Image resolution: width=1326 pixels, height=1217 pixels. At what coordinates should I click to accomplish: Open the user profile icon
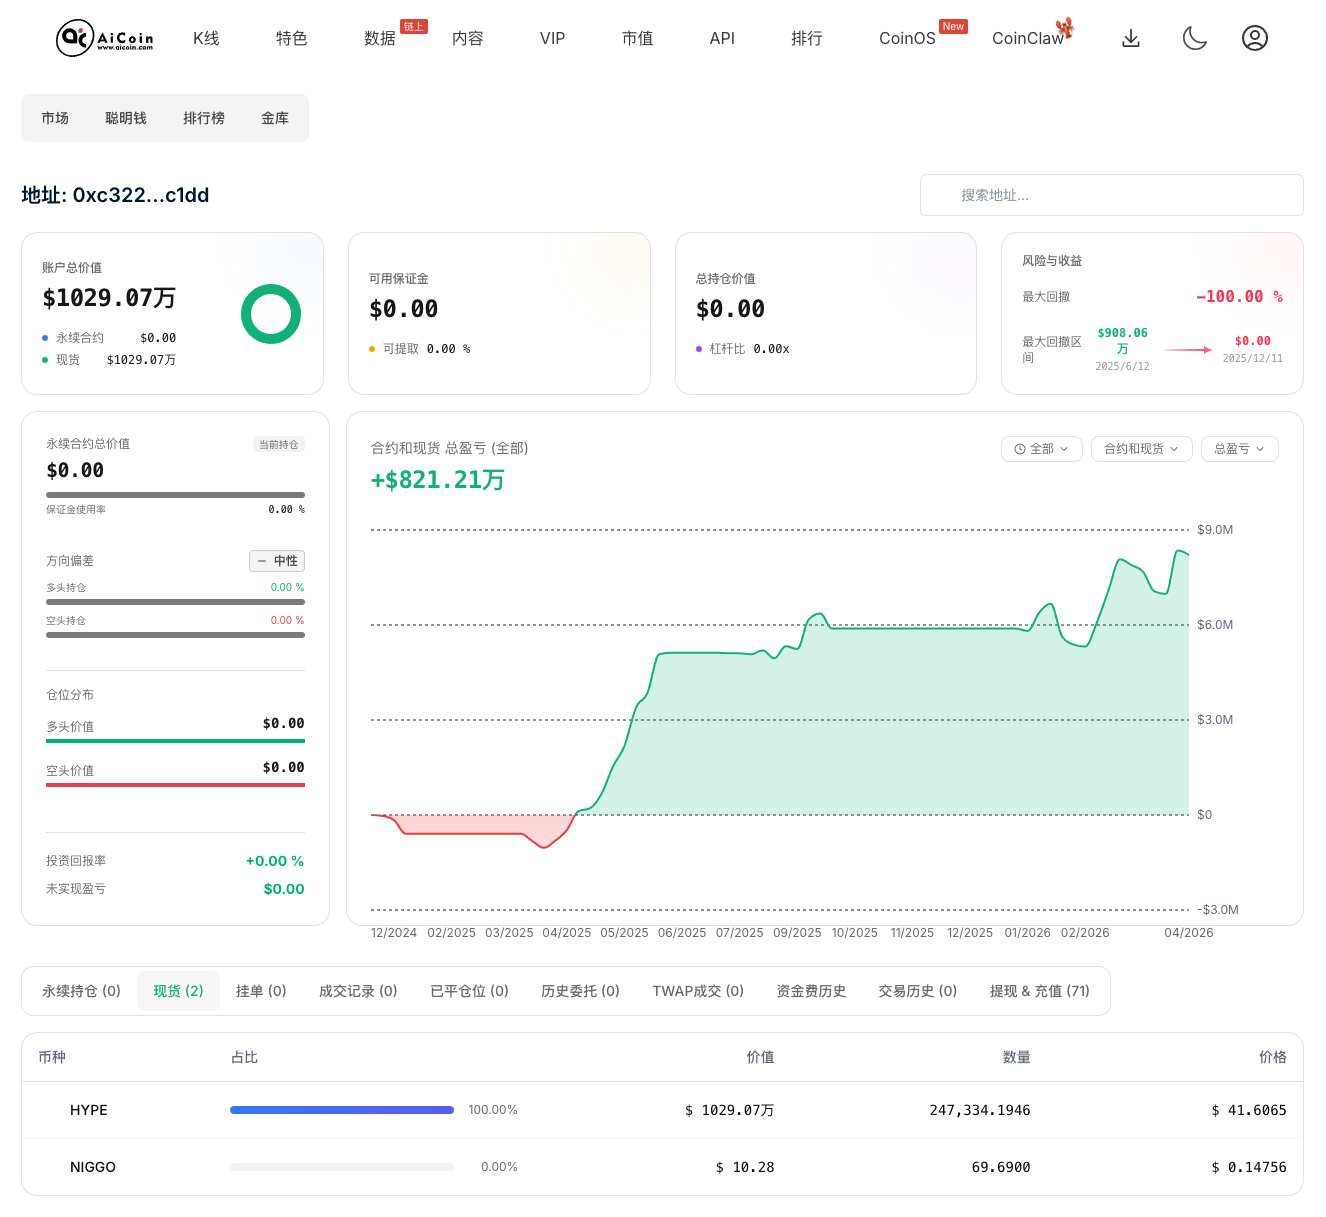1254,38
